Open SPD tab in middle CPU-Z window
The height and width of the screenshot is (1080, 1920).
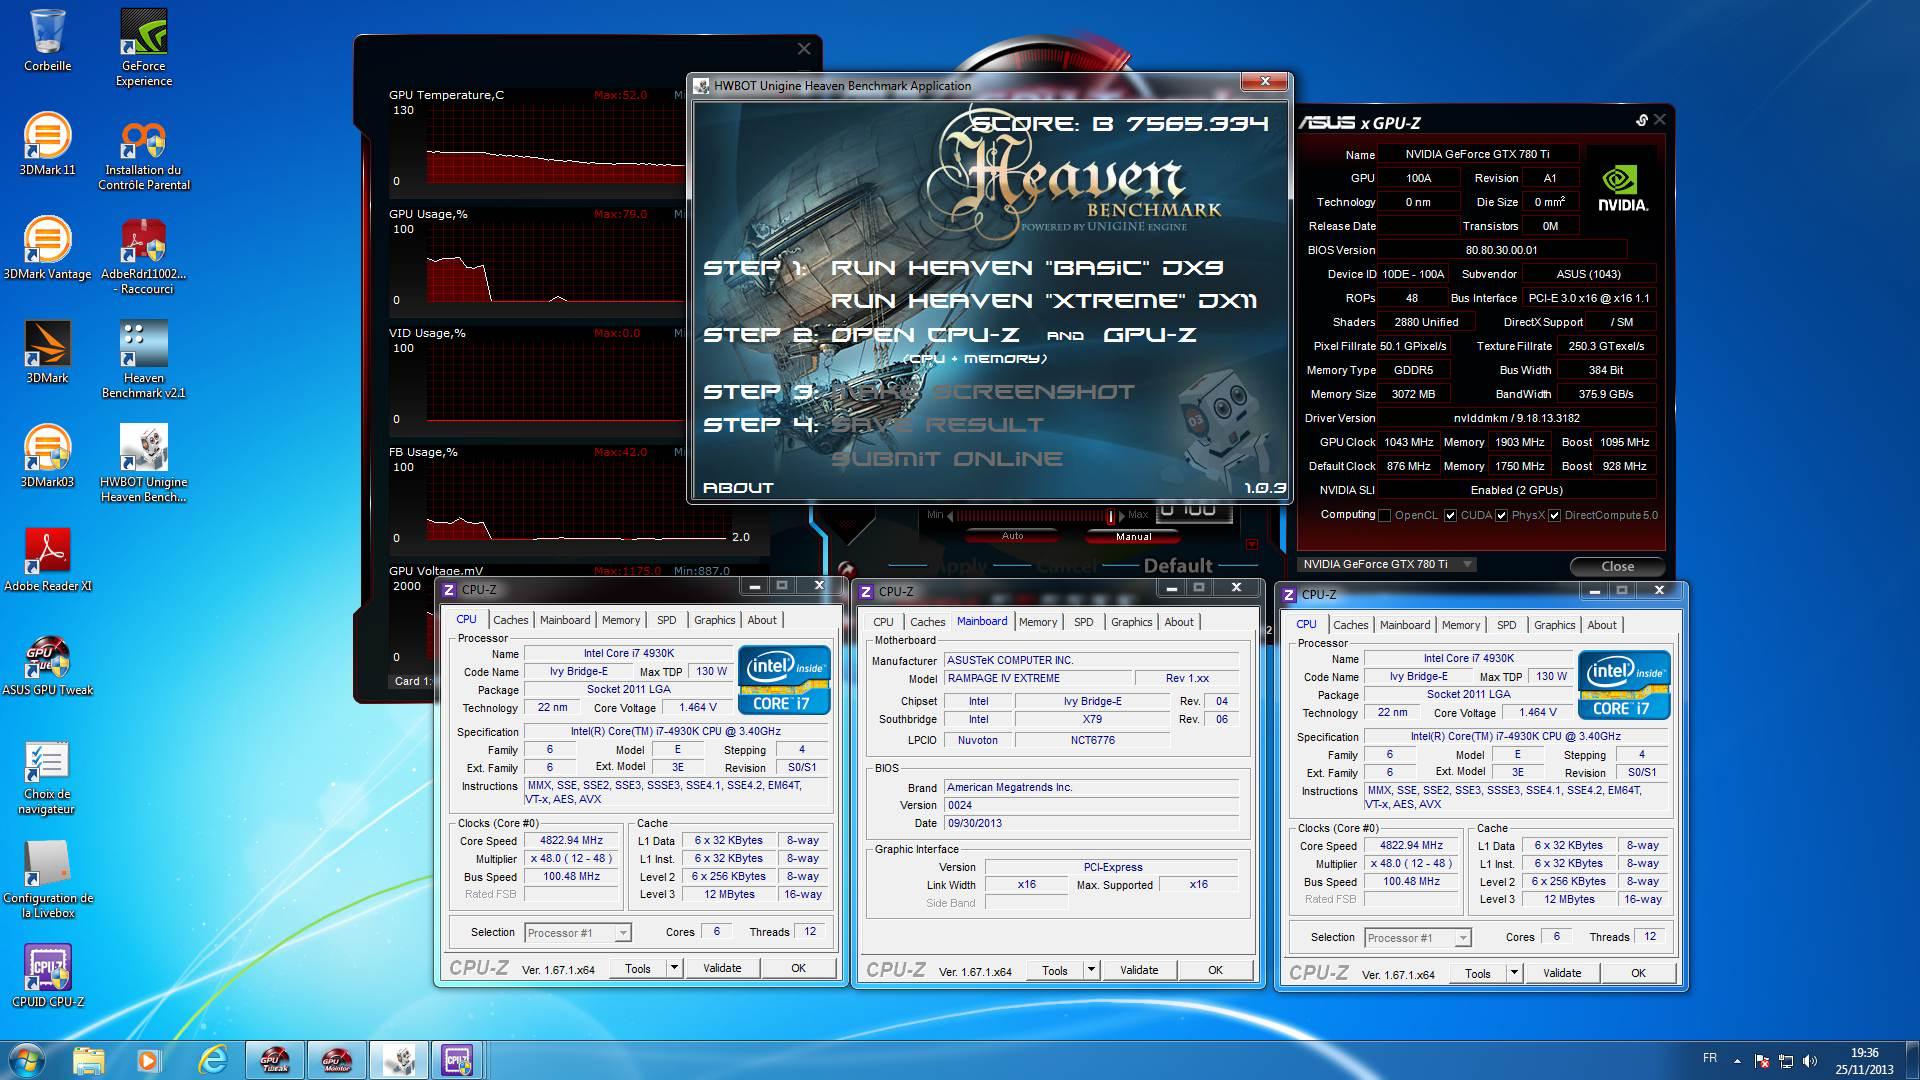1084,622
